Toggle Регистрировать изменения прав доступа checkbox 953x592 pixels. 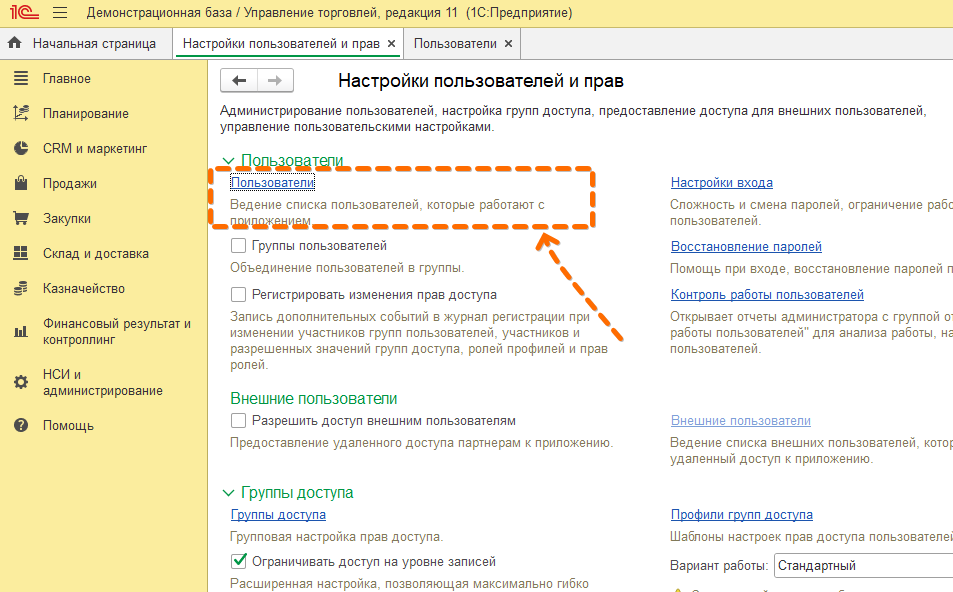click(238, 295)
